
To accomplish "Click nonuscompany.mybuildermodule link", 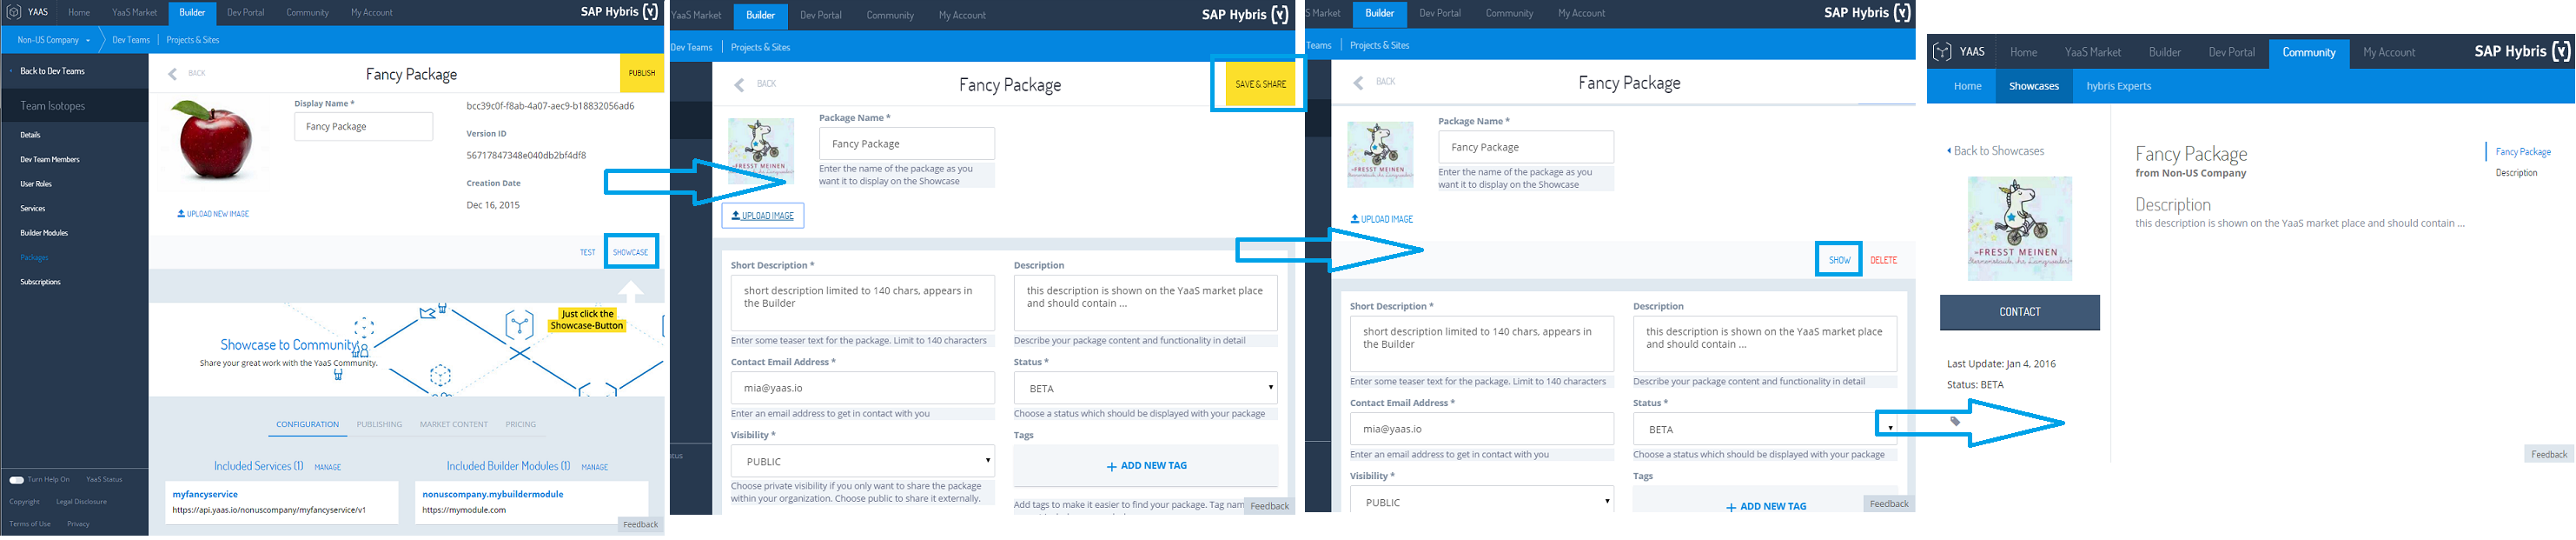I will click(x=493, y=494).
